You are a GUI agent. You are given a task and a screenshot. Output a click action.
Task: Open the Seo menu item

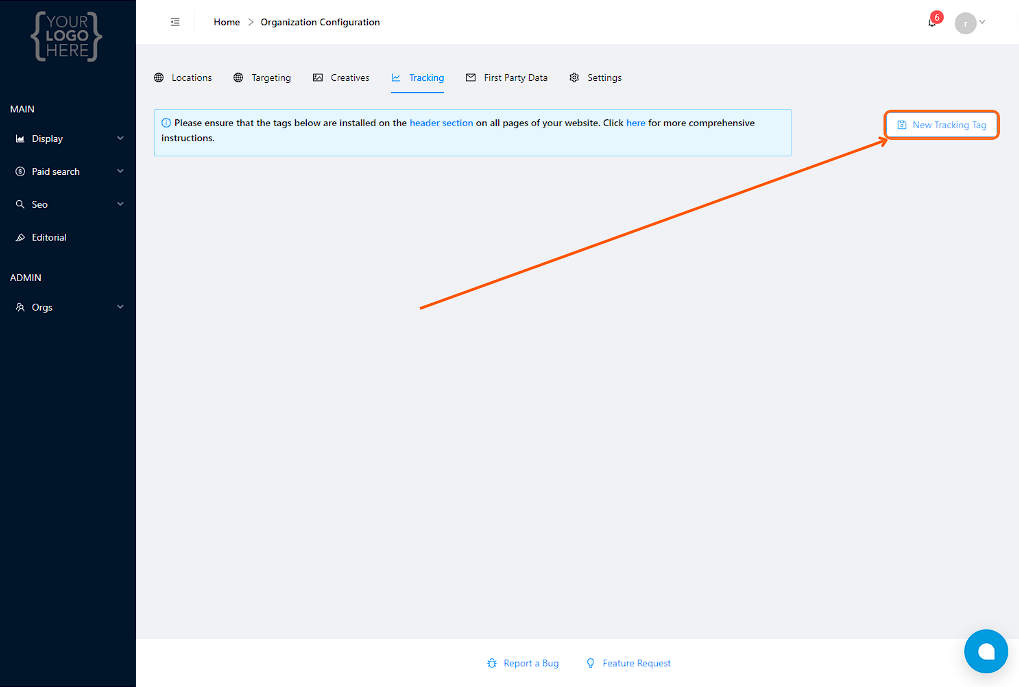68,204
